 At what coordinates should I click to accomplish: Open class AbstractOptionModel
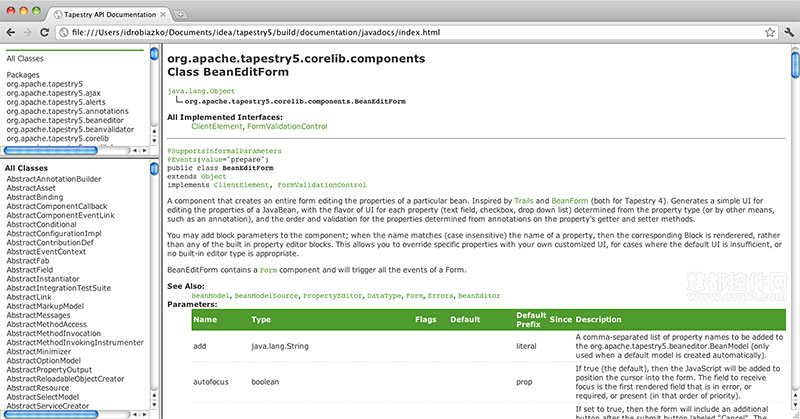pos(43,361)
